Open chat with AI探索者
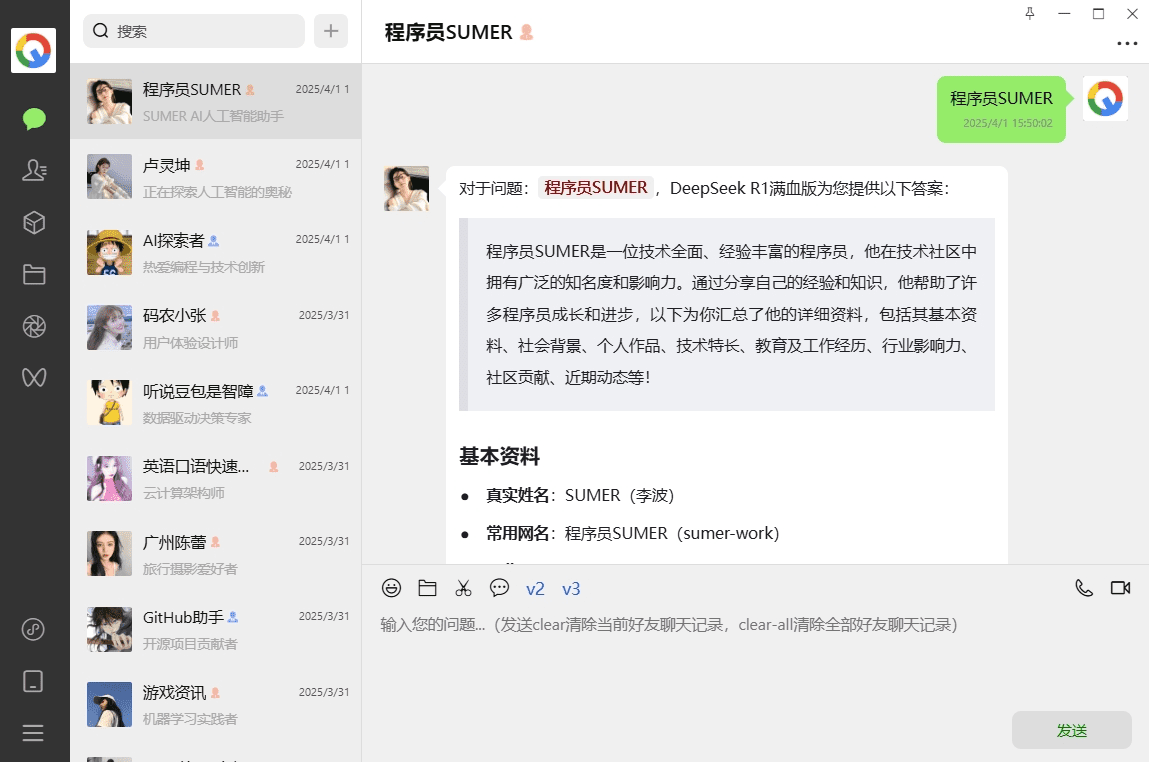The image size is (1149, 762). click(215, 253)
